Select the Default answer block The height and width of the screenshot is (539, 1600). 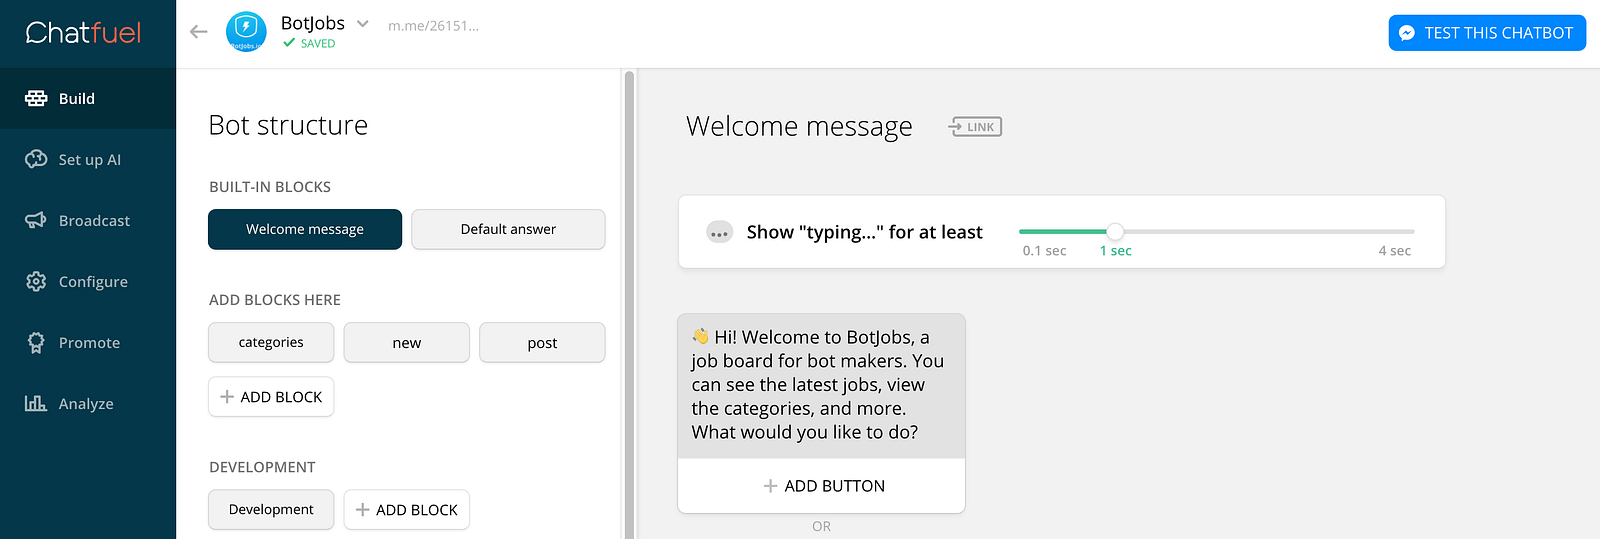[x=508, y=229]
